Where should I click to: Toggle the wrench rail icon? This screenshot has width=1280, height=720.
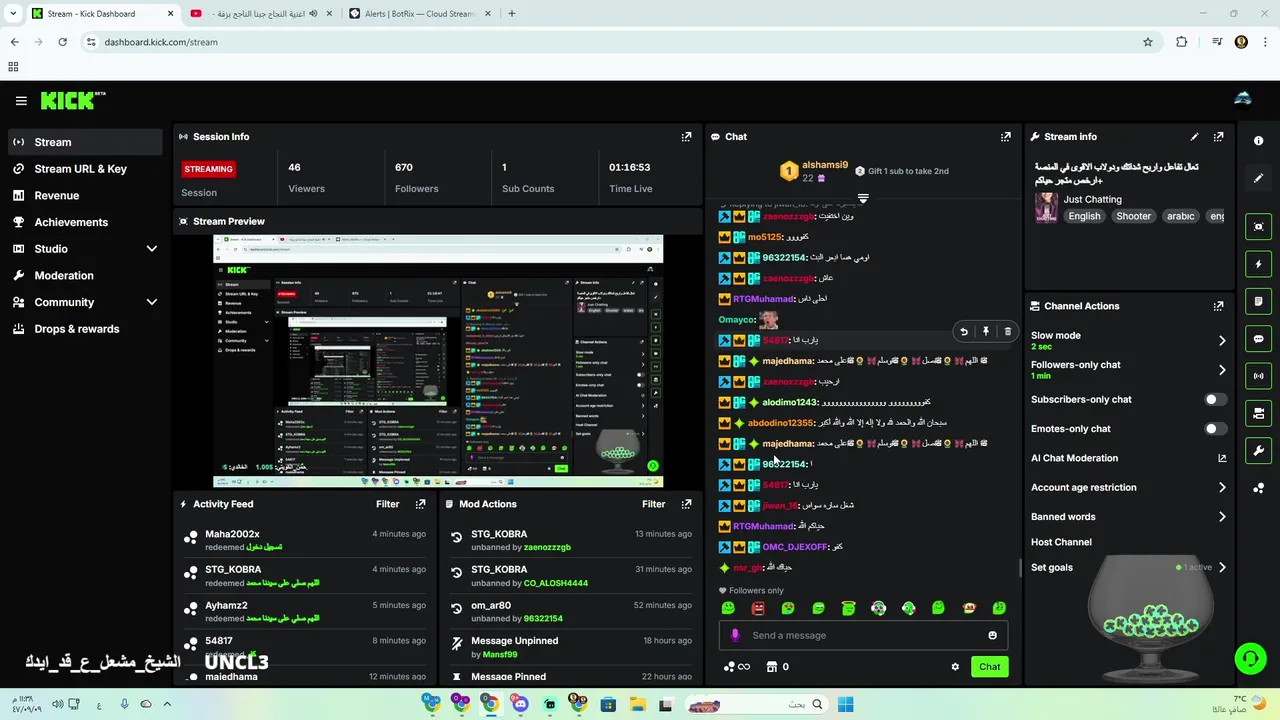(x=1258, y=451)
